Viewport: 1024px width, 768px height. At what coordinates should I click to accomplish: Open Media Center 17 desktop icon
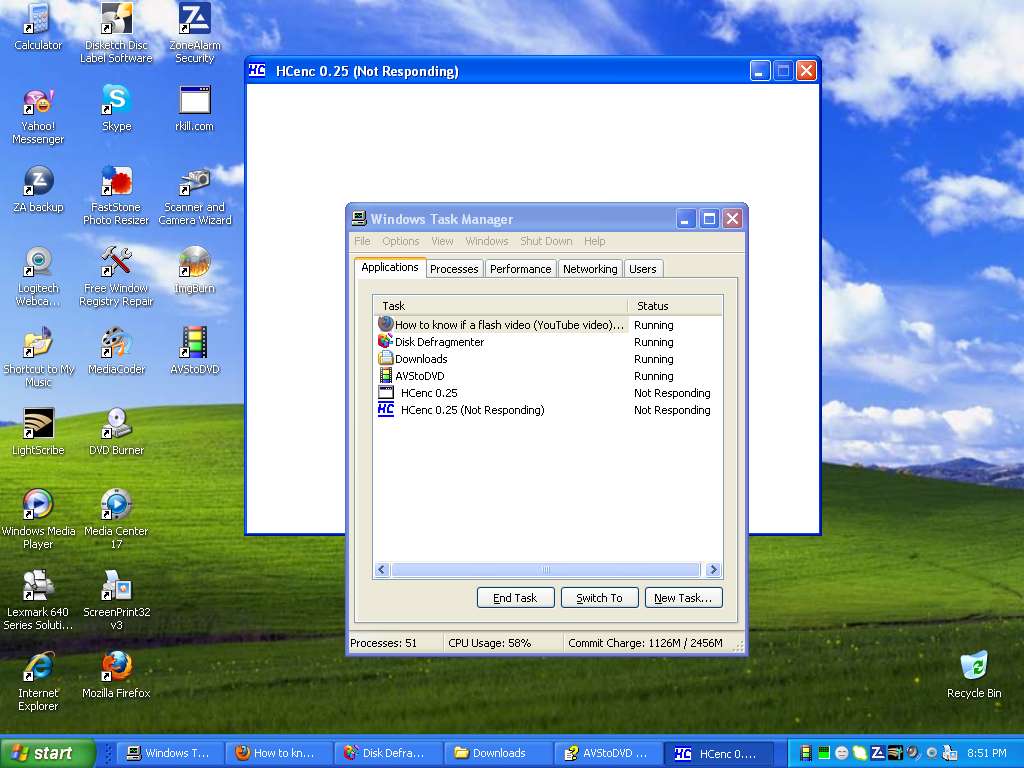coord(116,520)
